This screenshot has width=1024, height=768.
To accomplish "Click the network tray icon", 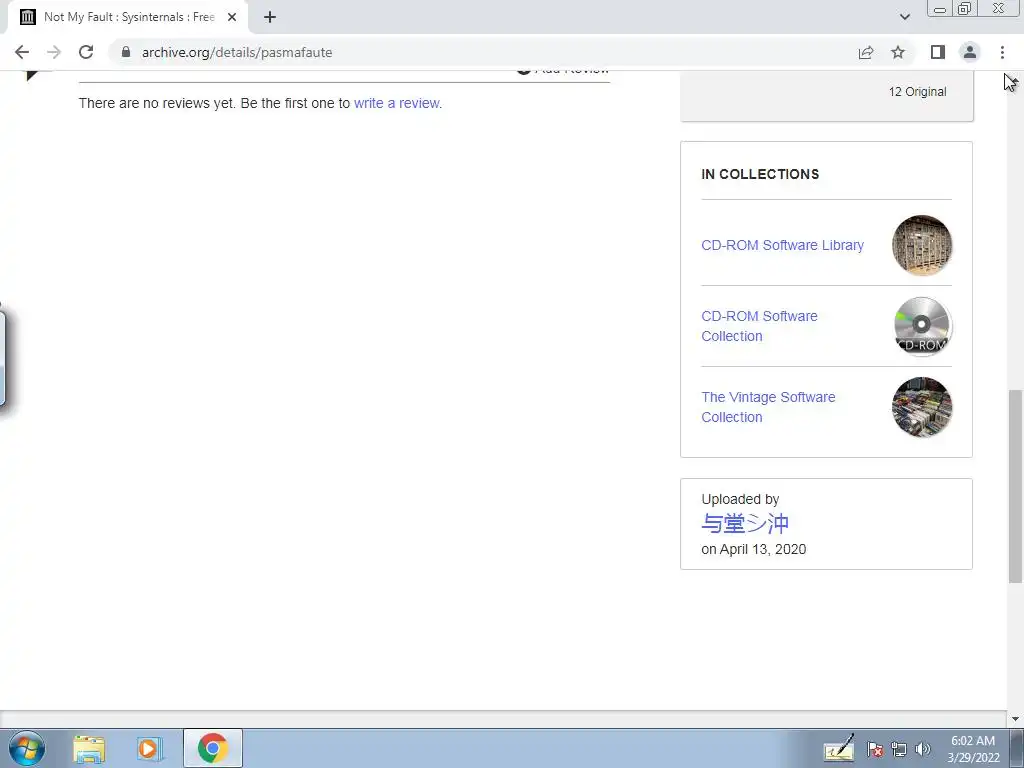I will tap(899, 749).
